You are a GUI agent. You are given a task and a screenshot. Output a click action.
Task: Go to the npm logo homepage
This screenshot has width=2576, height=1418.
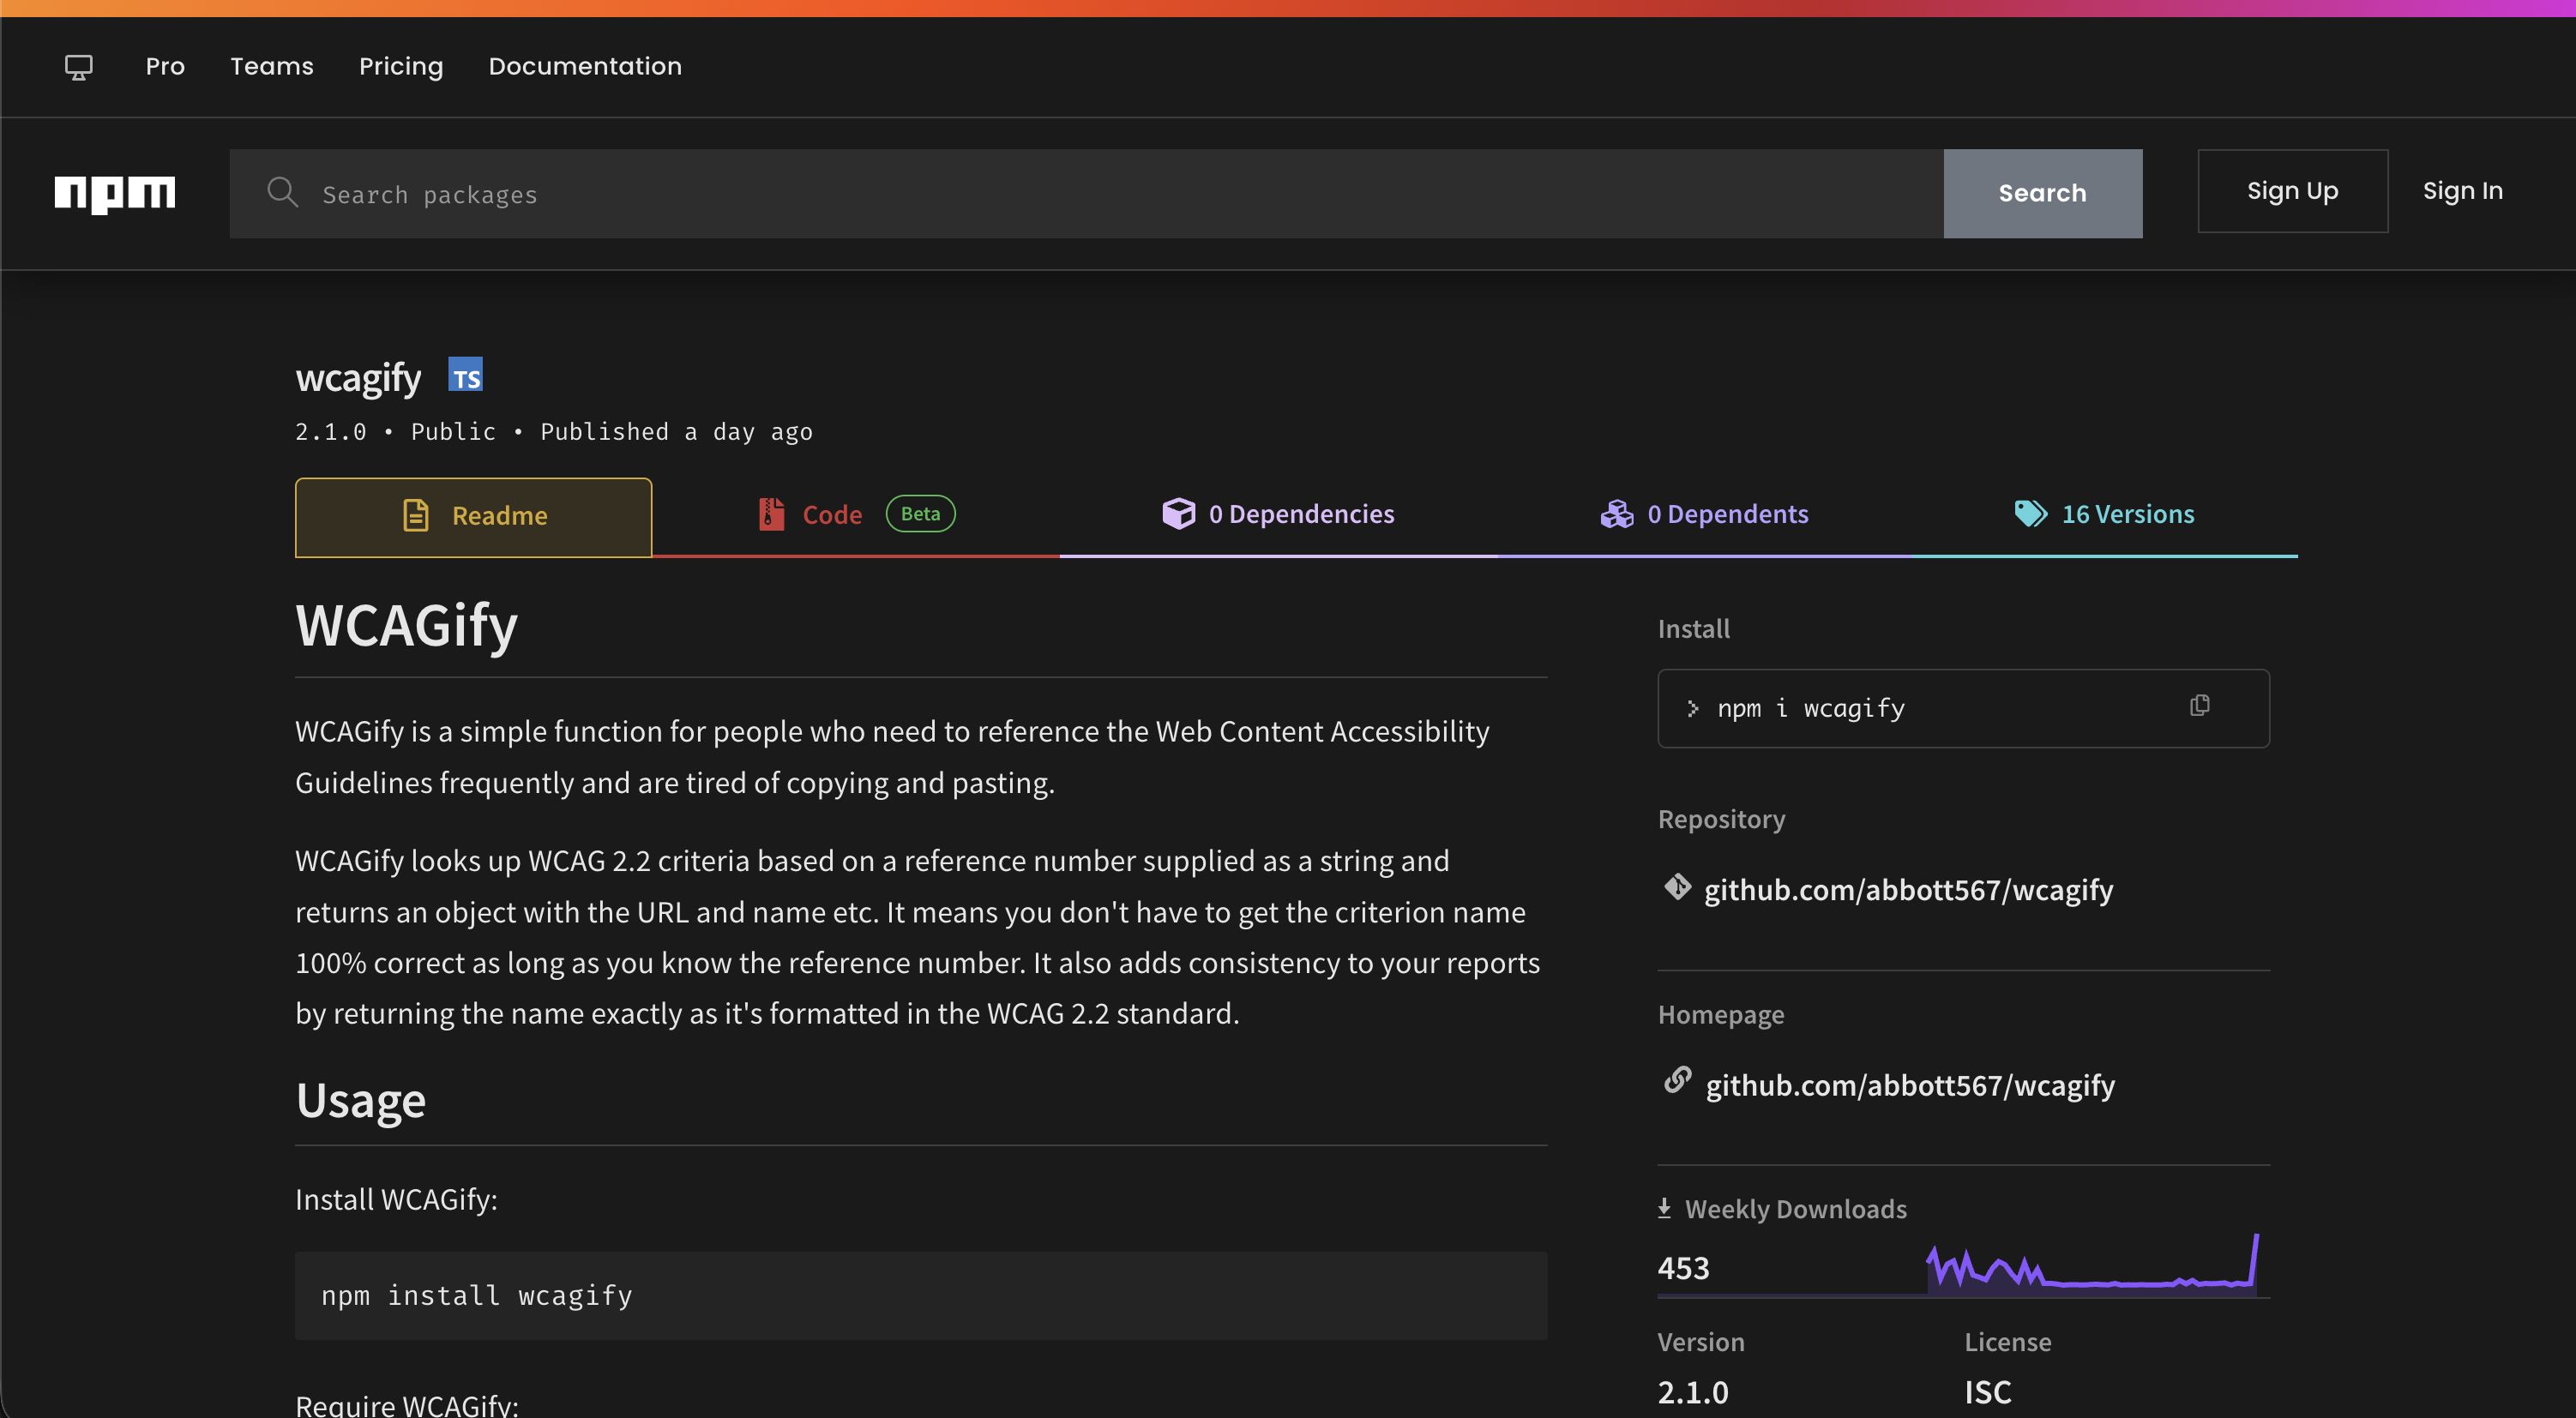point(115,194)
